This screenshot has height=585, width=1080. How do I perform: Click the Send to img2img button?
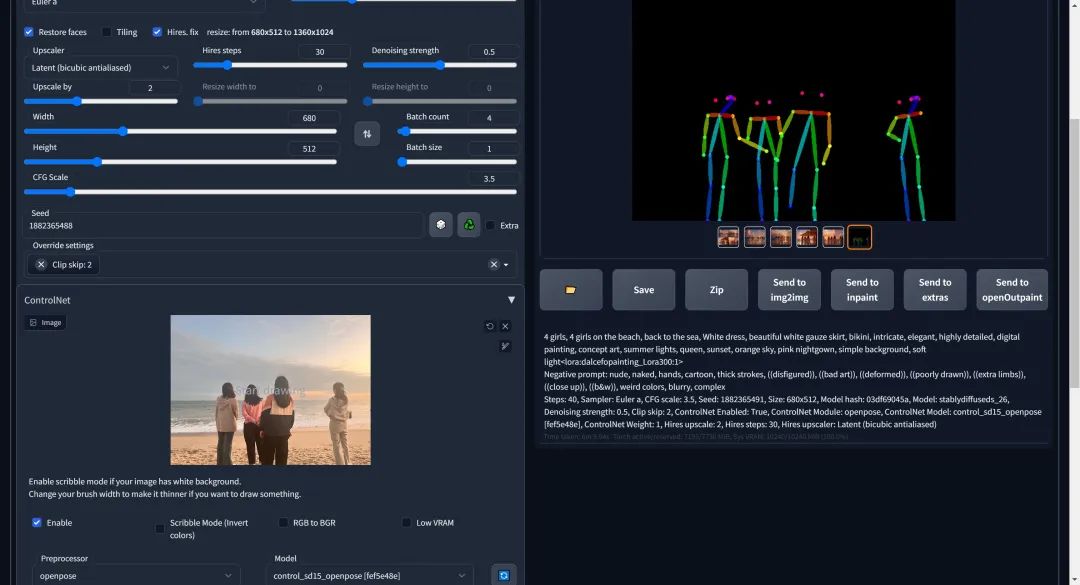[x=789, y=290]
